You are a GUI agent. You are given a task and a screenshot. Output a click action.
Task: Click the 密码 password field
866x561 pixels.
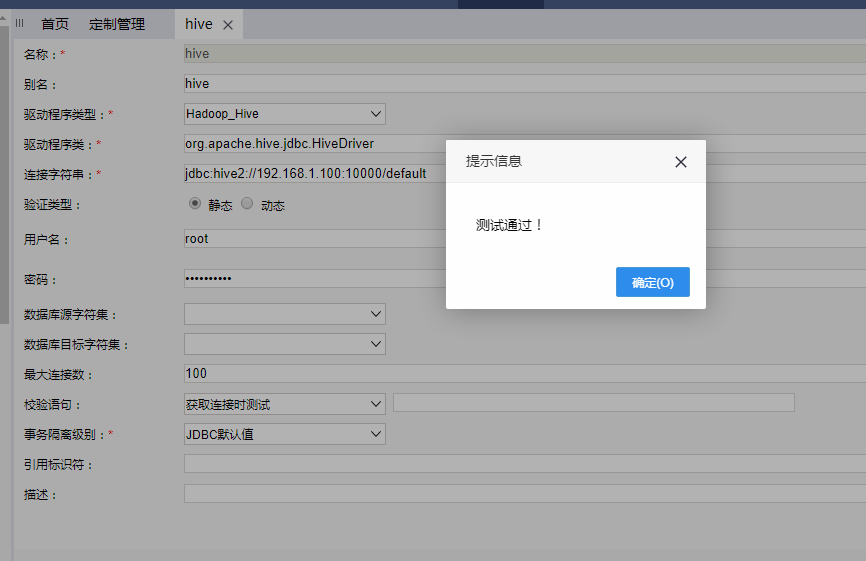coord(315,278)
